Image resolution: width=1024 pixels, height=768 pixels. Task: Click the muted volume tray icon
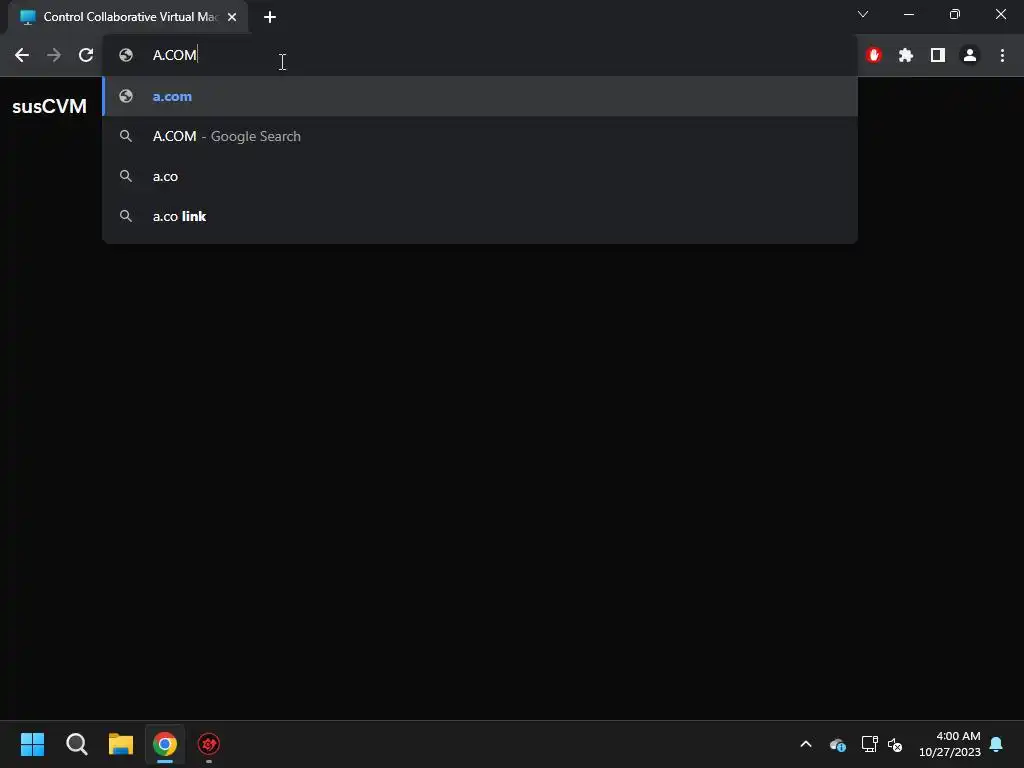pyautogui.click(x=895, y=744)
